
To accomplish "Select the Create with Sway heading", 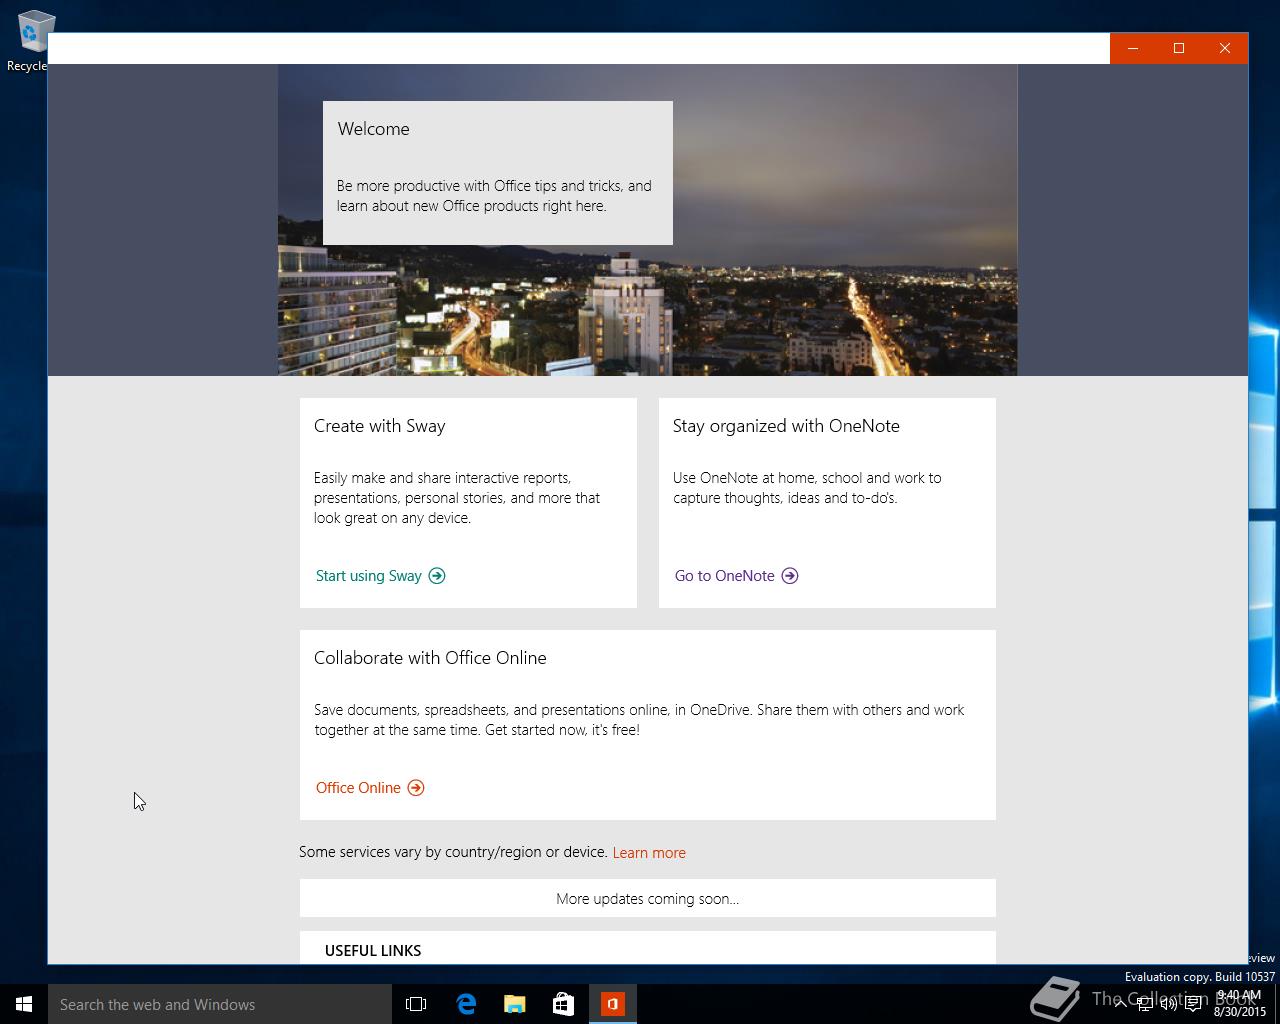I will [379, 426].
